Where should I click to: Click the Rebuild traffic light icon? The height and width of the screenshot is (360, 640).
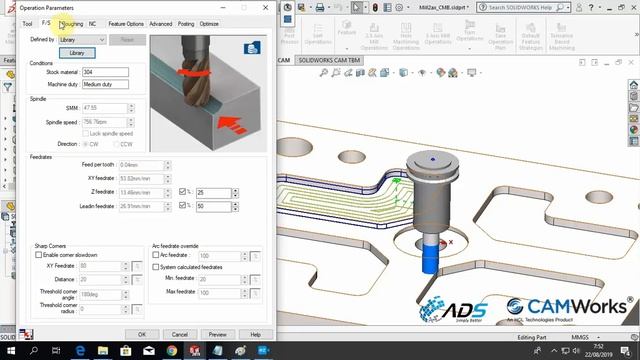click(x=375, y=7)
